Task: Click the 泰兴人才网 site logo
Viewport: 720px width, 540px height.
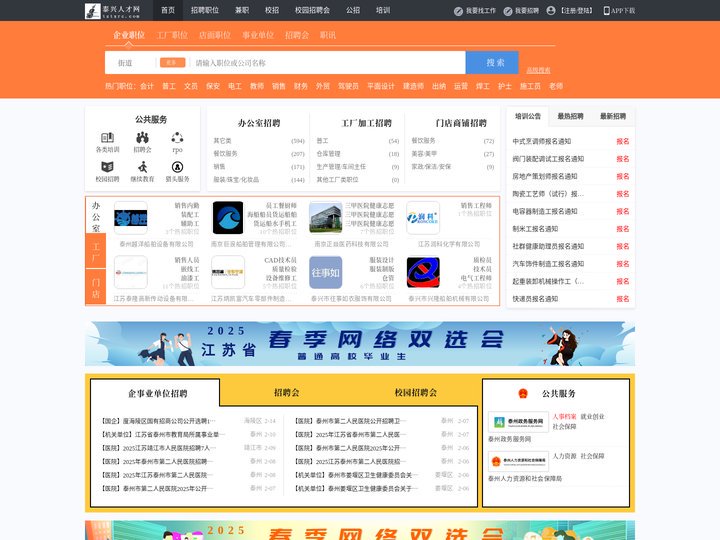Action: pos(112,11)
